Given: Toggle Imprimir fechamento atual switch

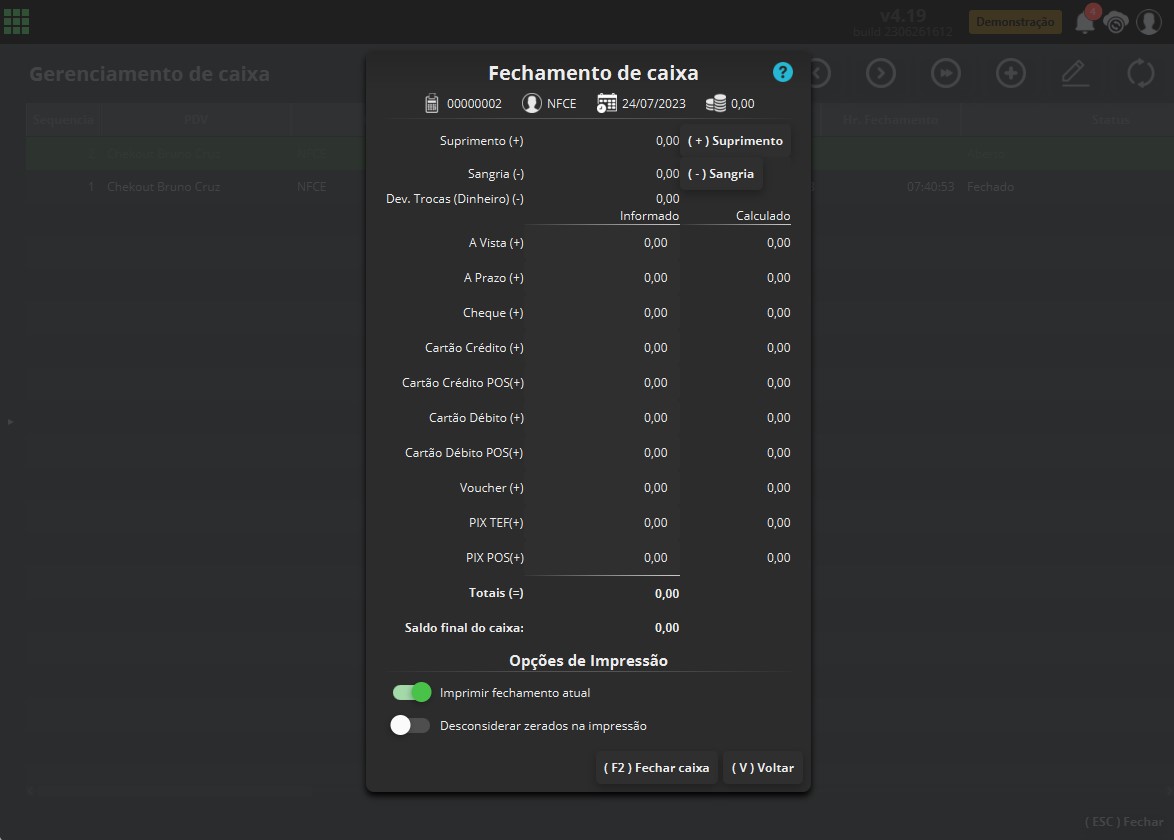Looking at the screenshot, I should tap(412, 693).
